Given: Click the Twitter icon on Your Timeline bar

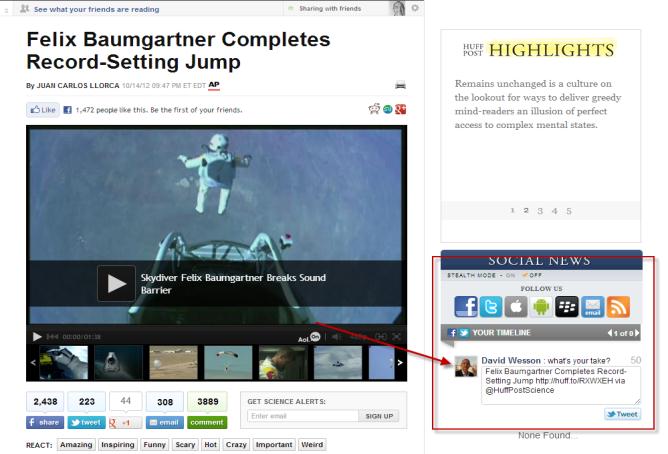Looking at the screenshot, I should (464, 333).
